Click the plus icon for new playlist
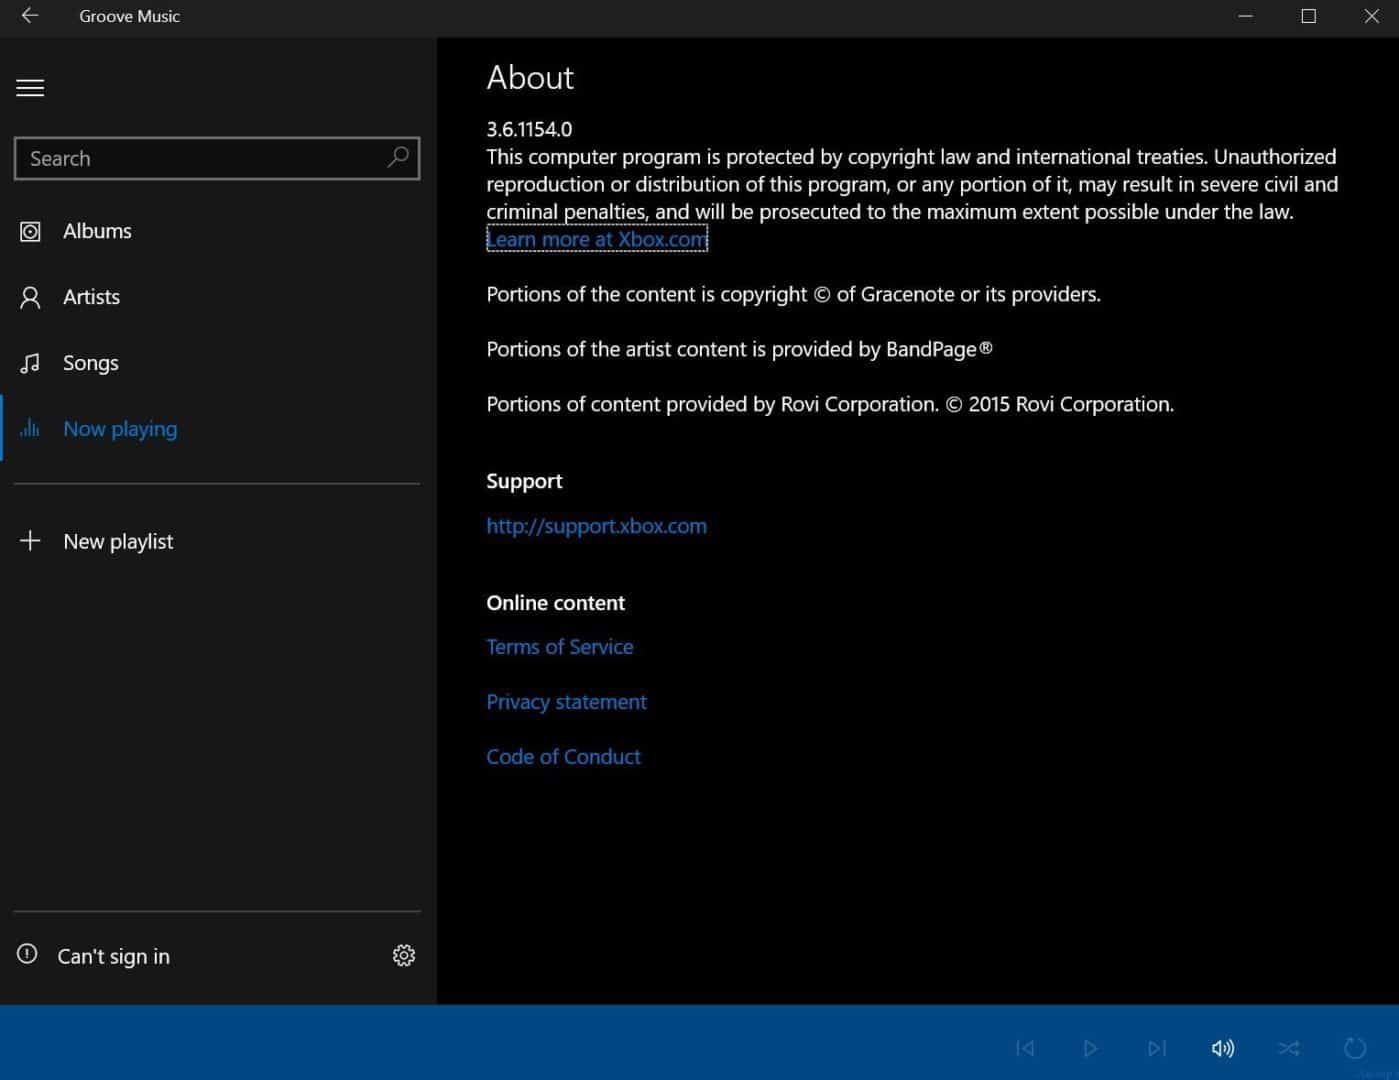This screenshot has width=1399, height=1080. (x=30, y=541)
